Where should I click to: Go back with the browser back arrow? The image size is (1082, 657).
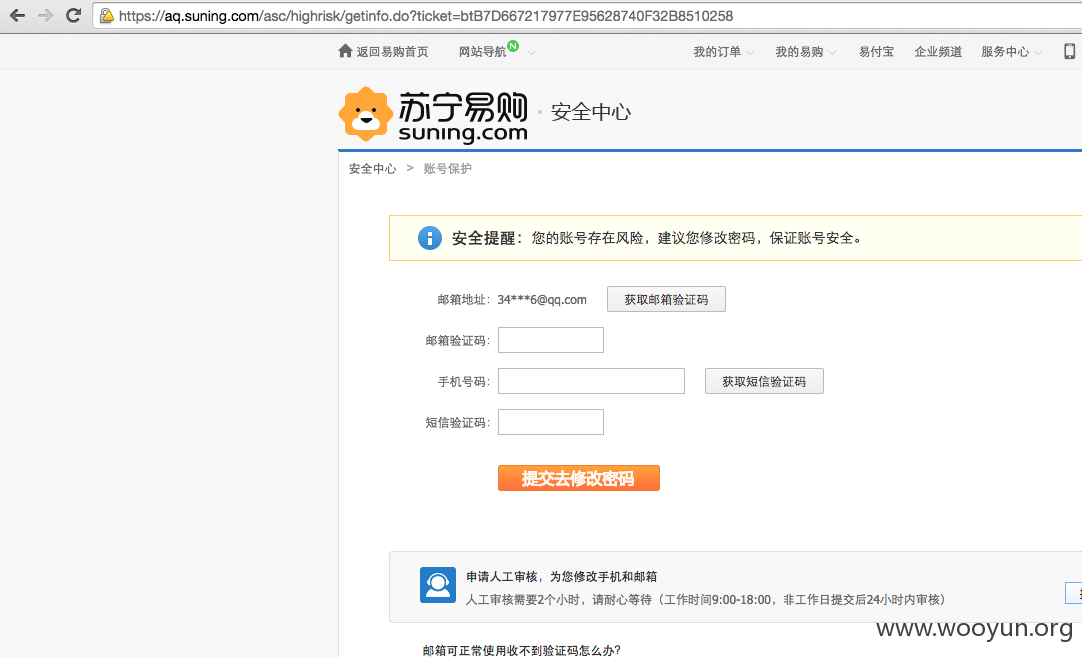point(17,15)
